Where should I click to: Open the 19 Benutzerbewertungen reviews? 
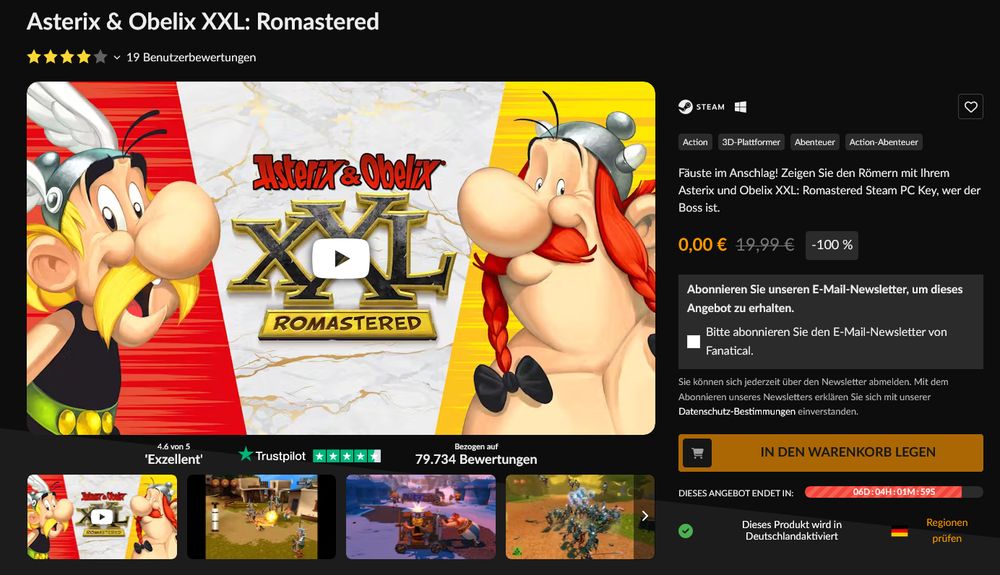[191, 57]
